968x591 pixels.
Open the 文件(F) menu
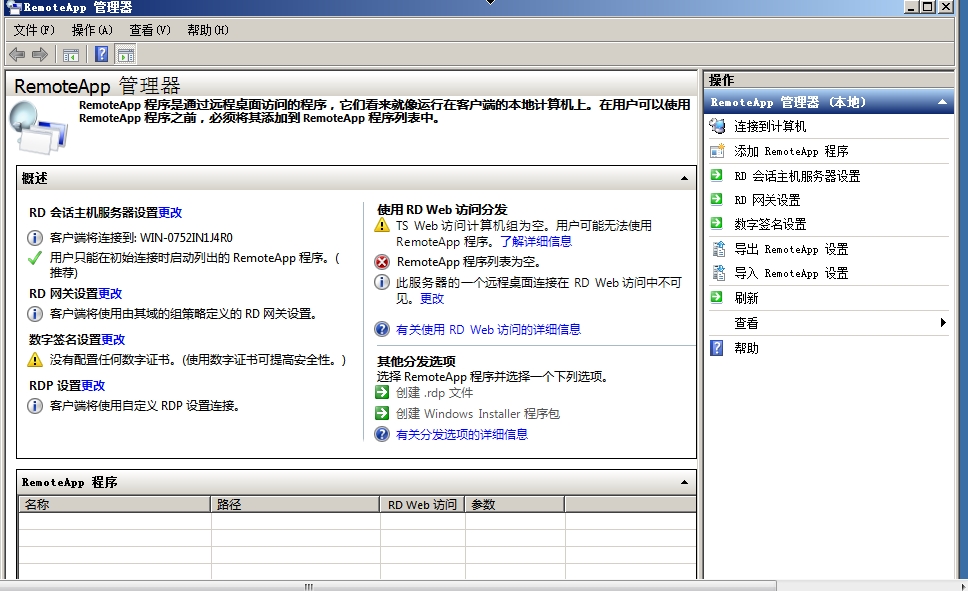point(34,30)
